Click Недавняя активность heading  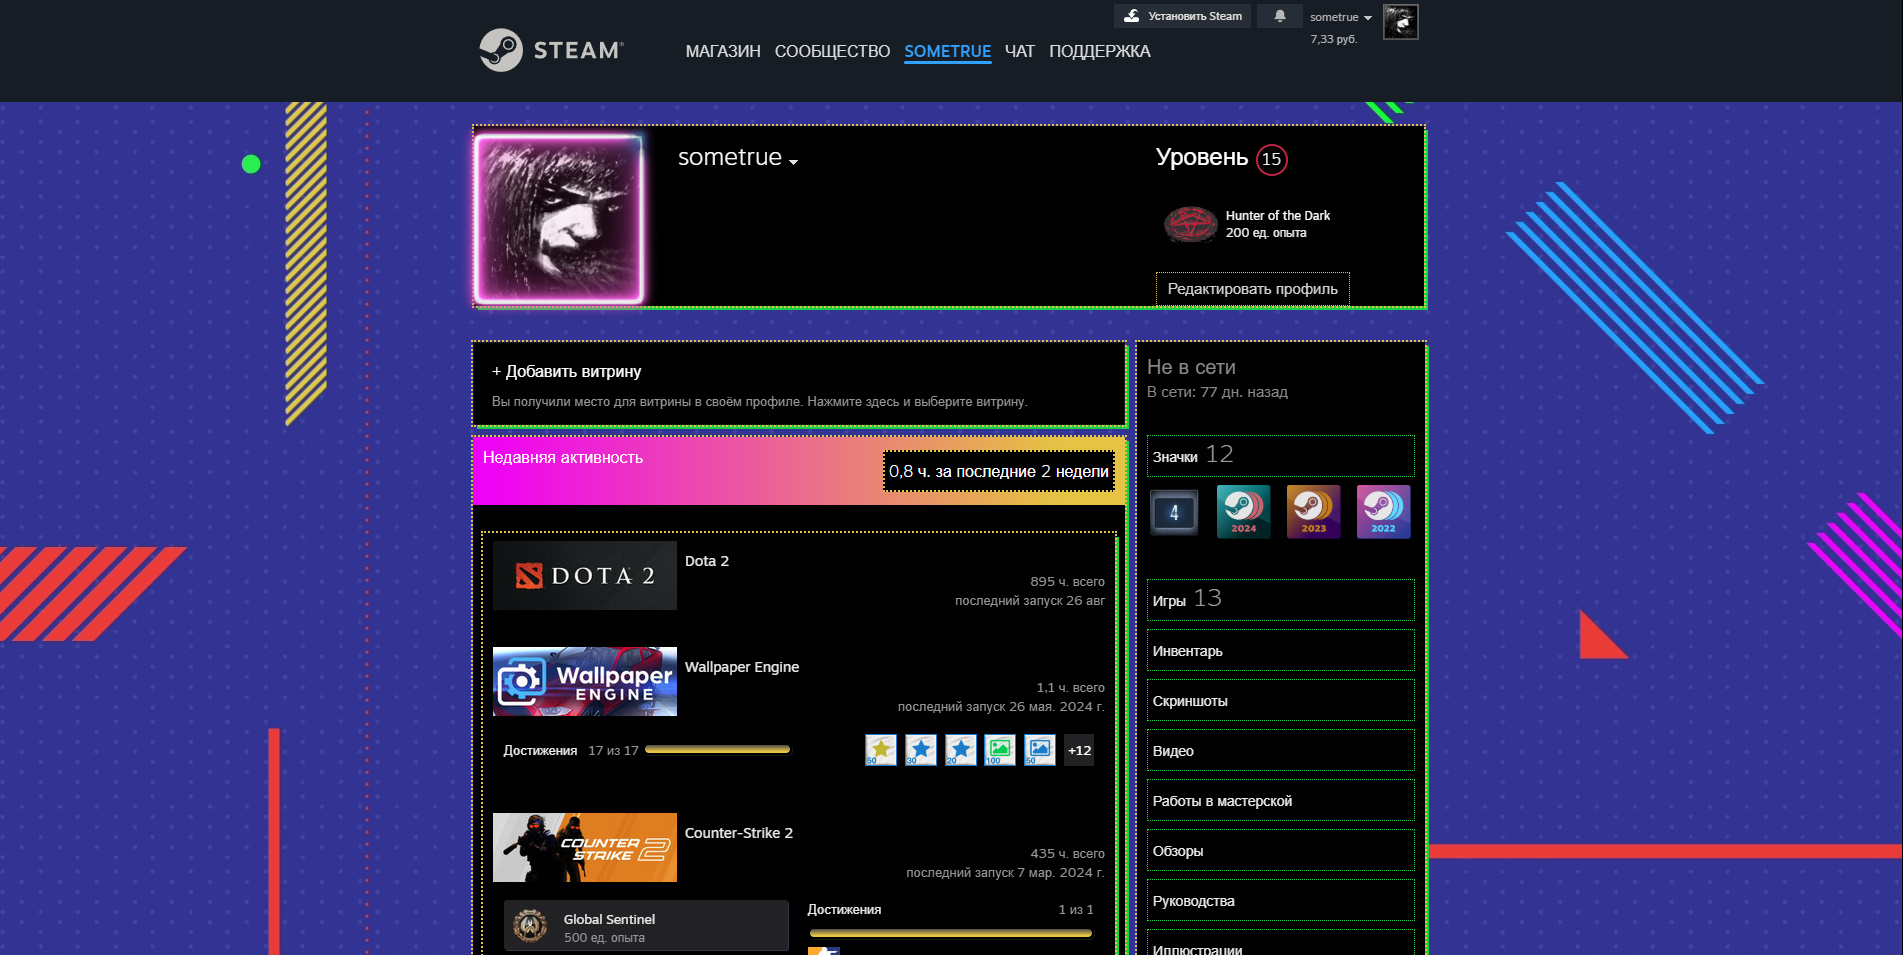[x=563, y=457]
